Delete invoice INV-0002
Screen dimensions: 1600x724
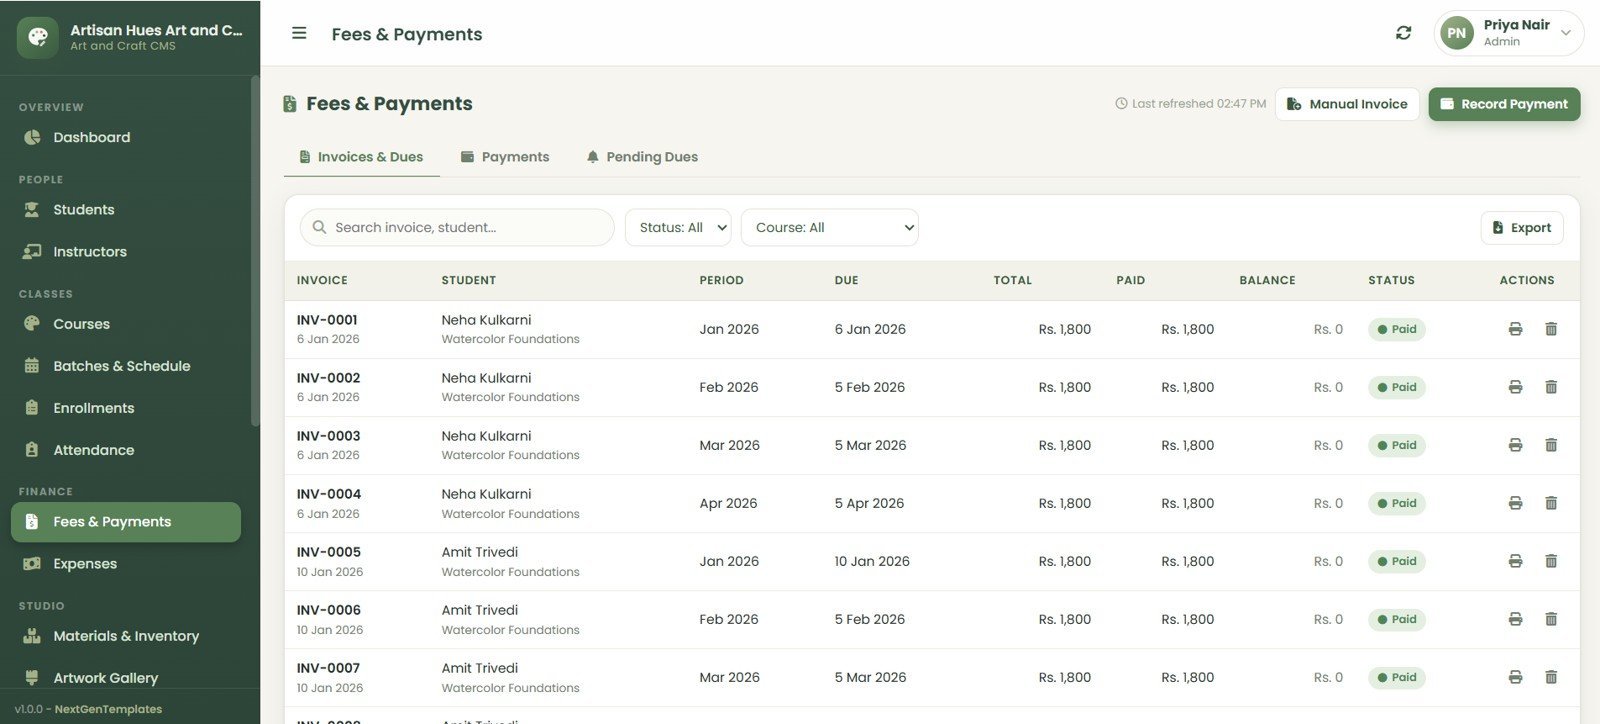[1551, 387]
